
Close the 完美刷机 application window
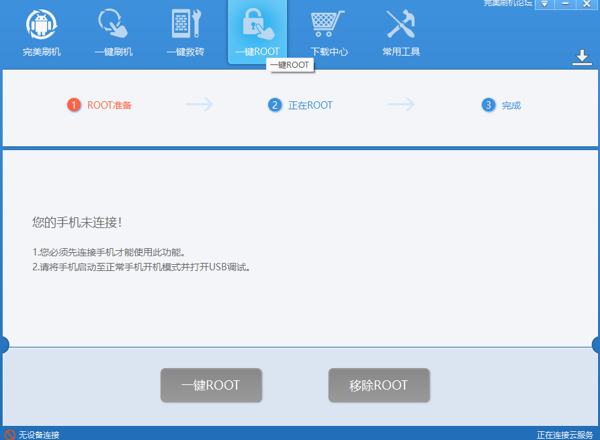[588, 4]
